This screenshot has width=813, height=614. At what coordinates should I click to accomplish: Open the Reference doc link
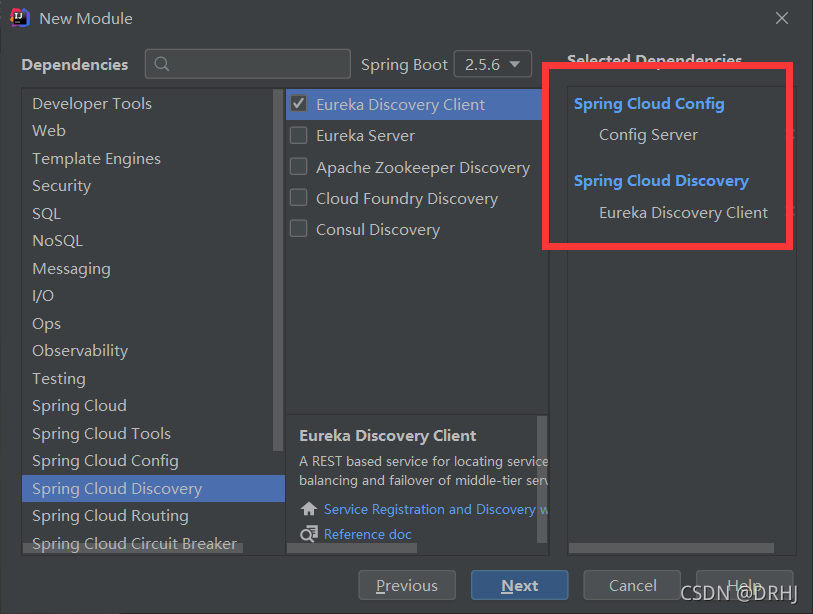[368, 534]
